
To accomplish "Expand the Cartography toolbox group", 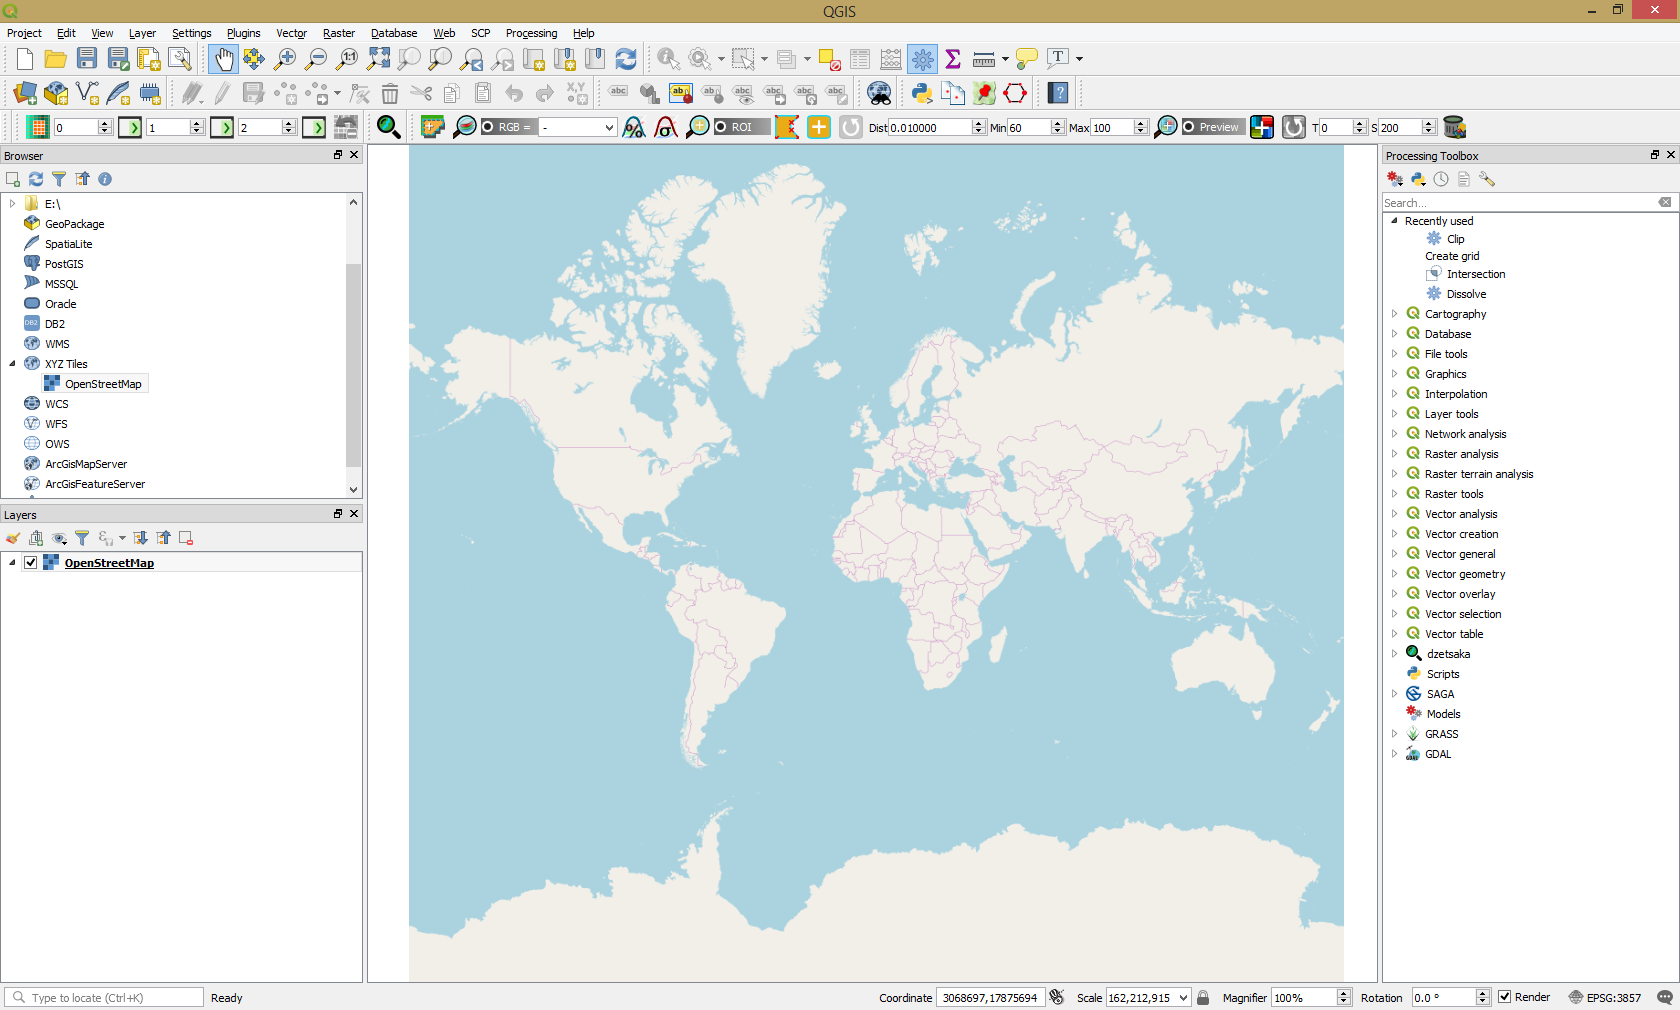I will (x=1395, y=314).
